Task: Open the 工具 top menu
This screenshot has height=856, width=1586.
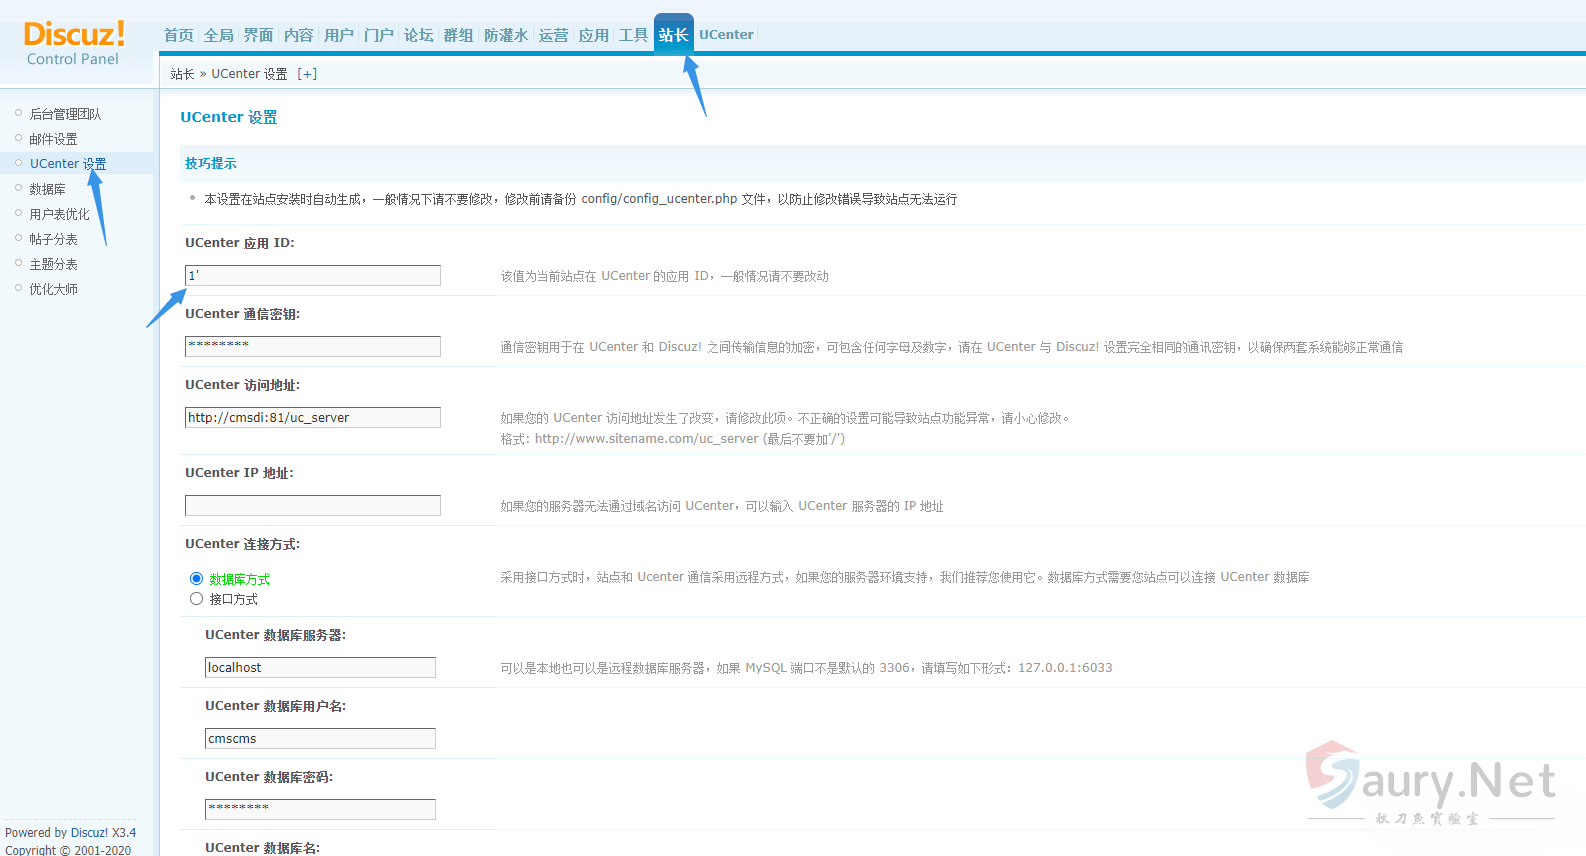Action: [x=633, y=35]
